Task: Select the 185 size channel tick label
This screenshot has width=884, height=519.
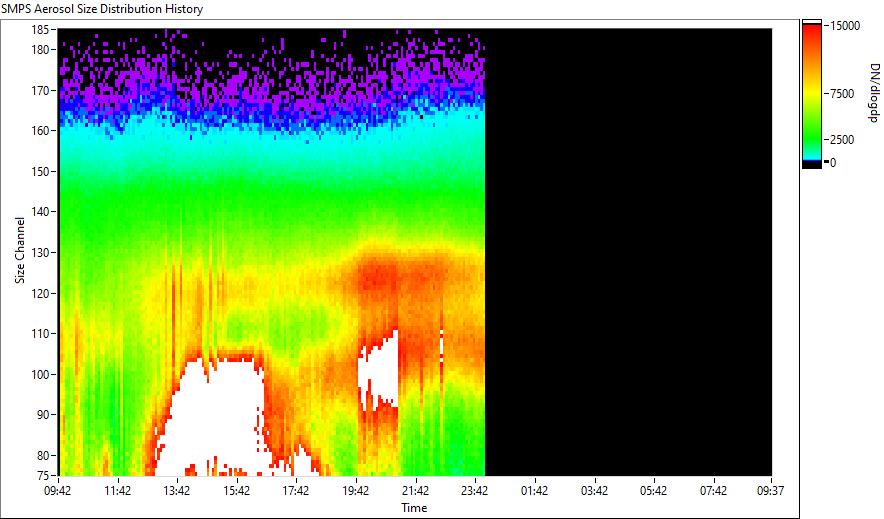Action: 40,30
